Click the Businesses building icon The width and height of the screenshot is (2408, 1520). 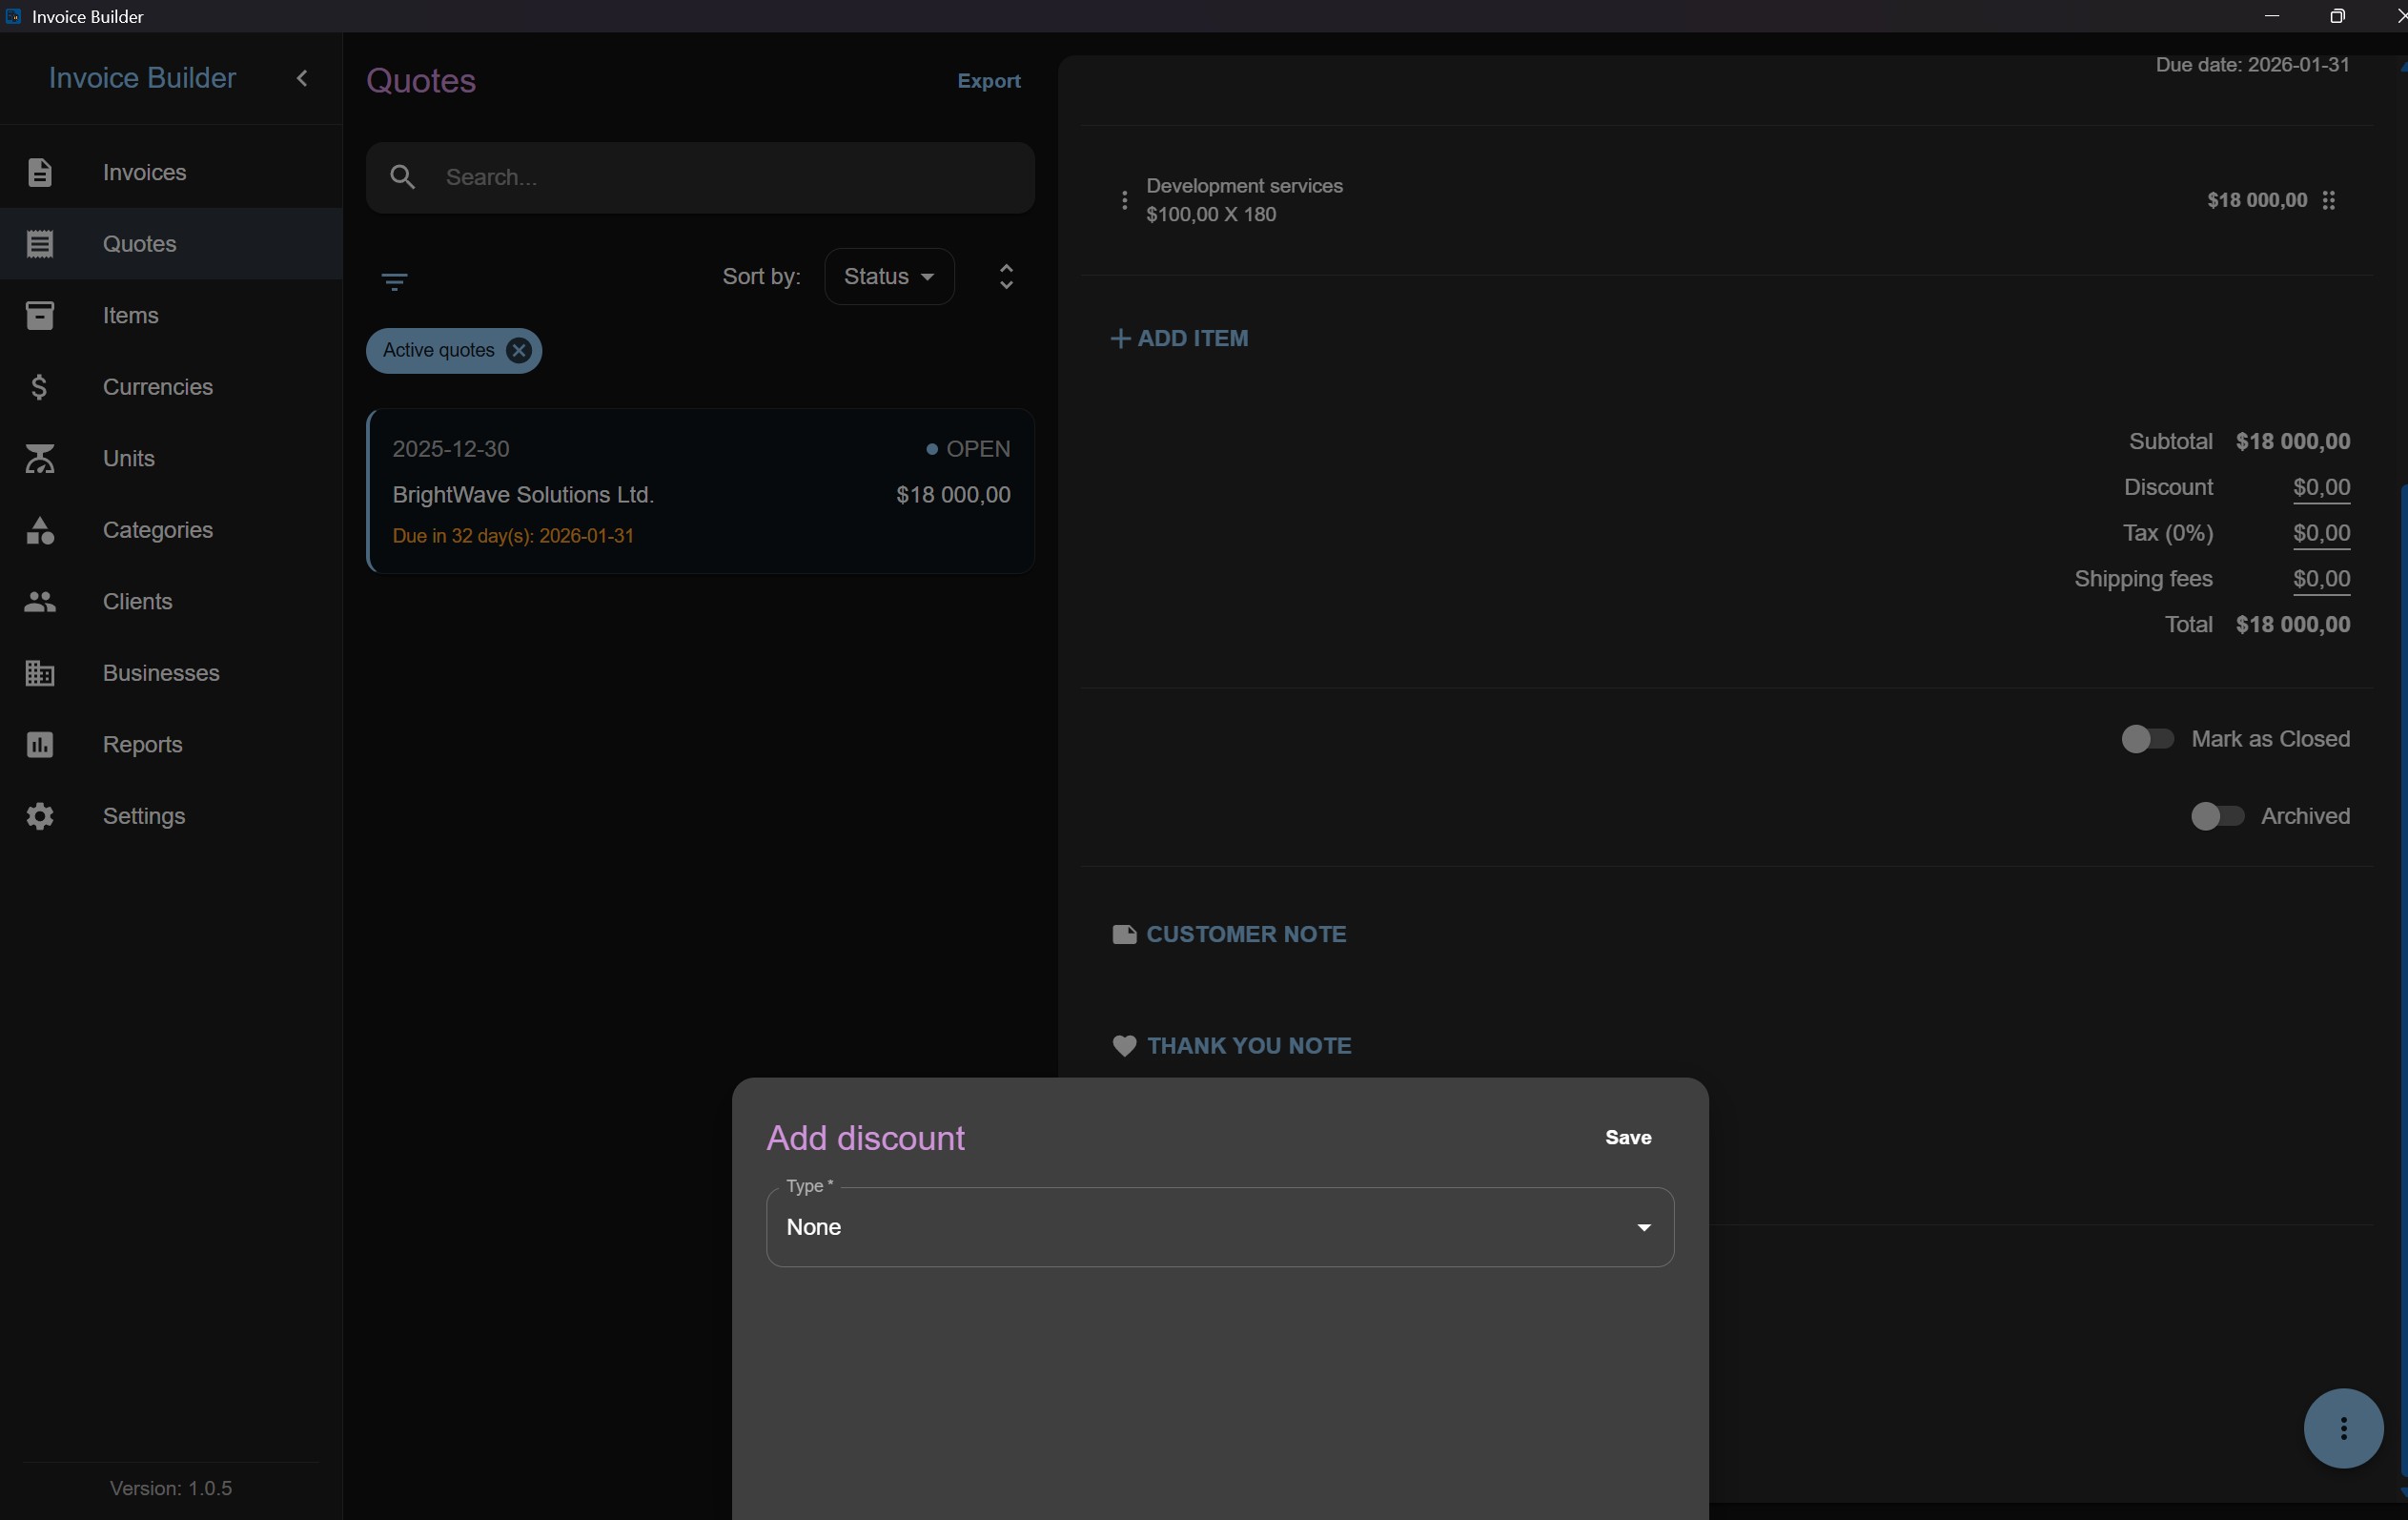pos(39,673)
